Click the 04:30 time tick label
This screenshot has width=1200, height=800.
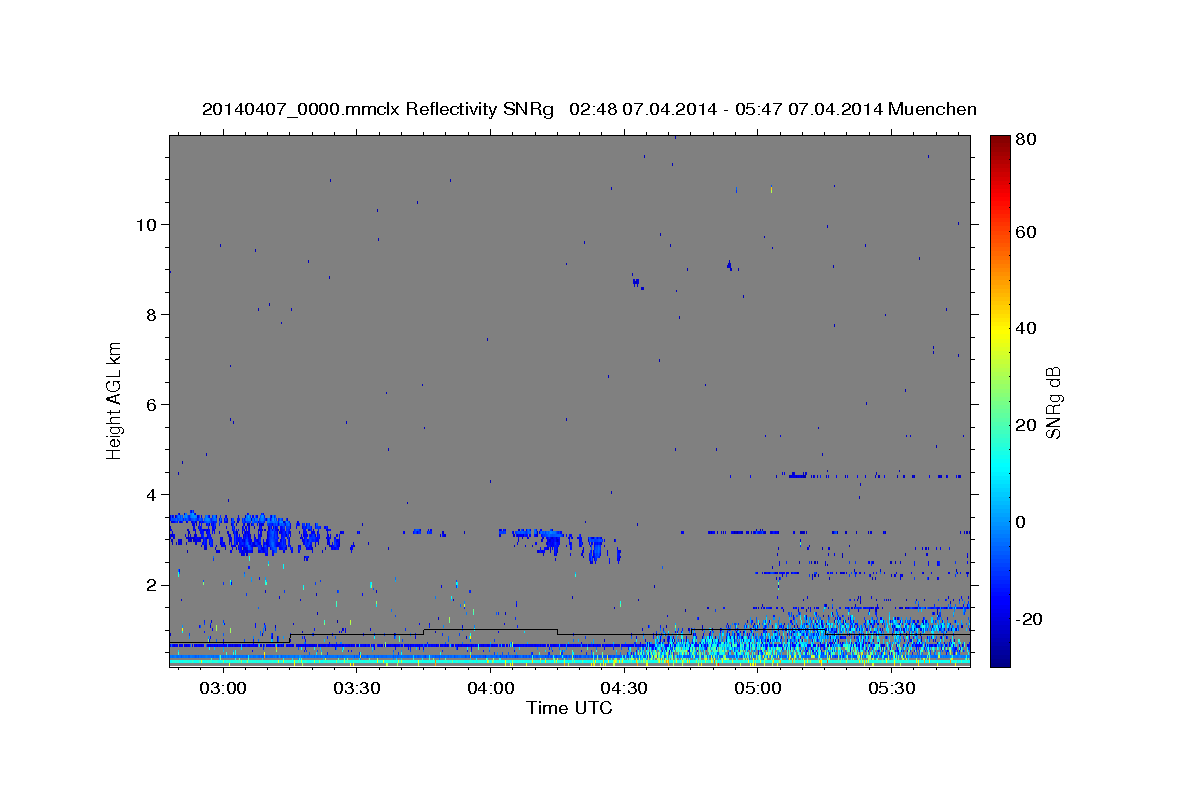pyautogui.click(x=625, y=689)
